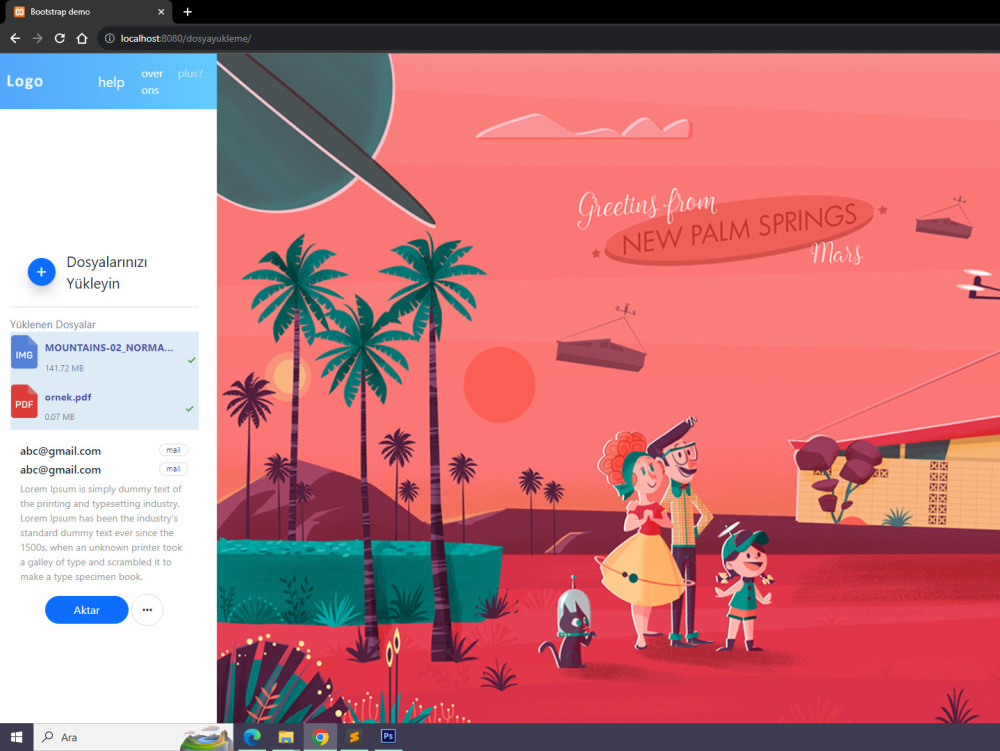Open the over ons menu item
Viewport: 1000px width, 751px height.
coord(152,82)
